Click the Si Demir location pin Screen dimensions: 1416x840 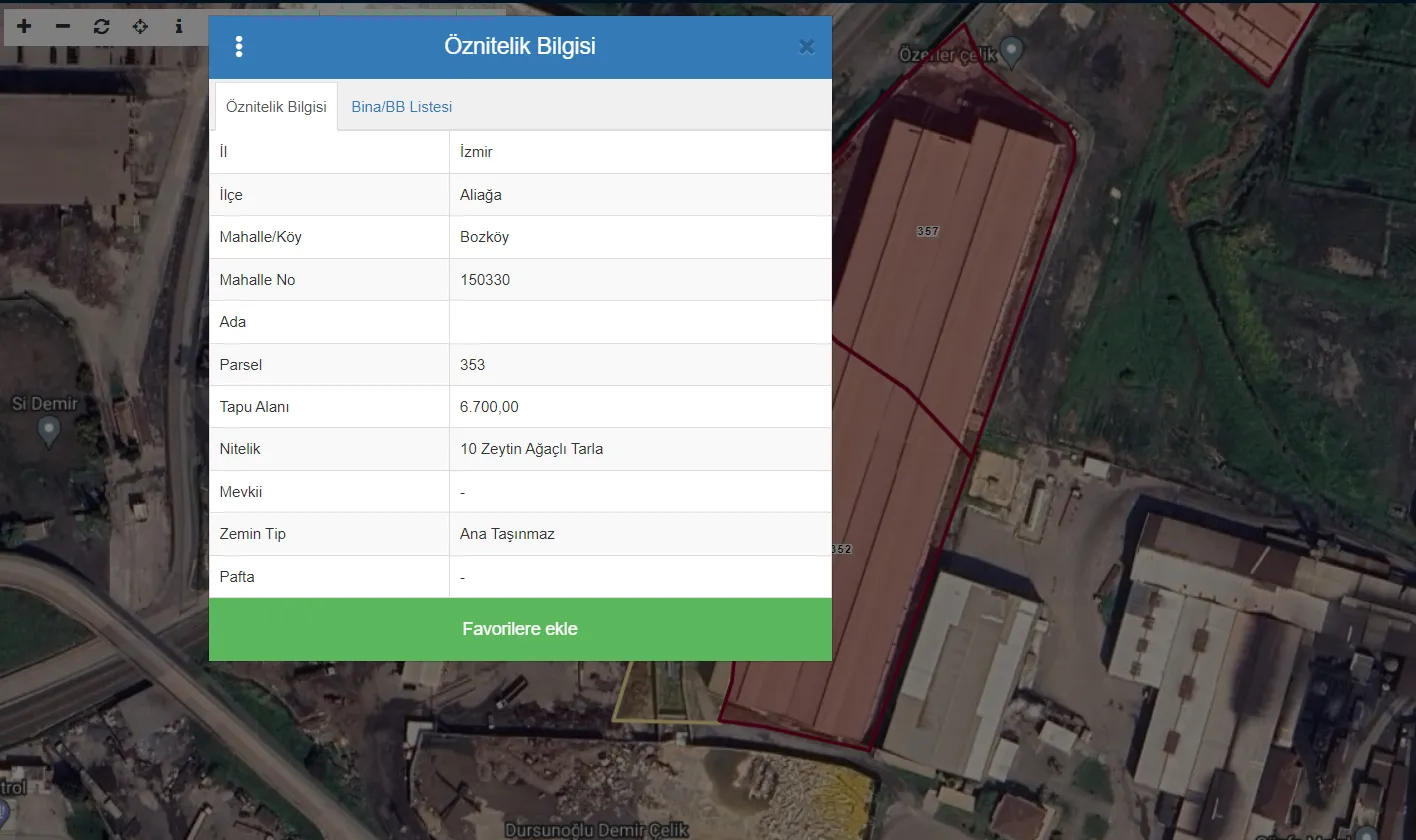[x=48, y=431]
